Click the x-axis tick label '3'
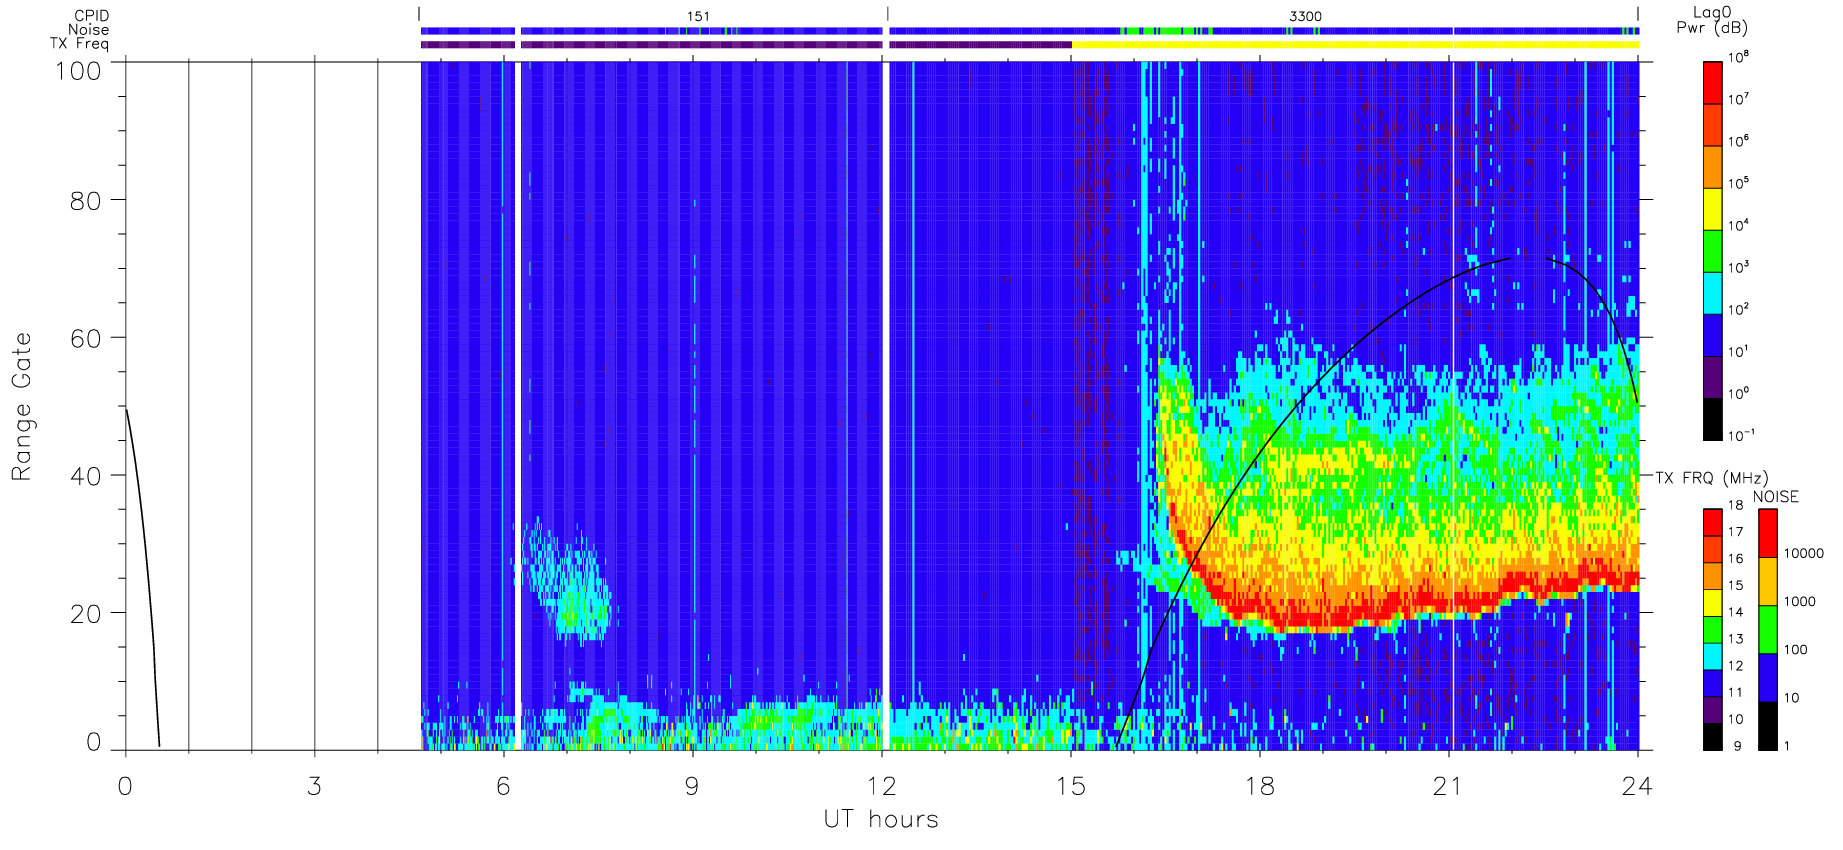Screen dimensions: 1843x850 point(314,787)
